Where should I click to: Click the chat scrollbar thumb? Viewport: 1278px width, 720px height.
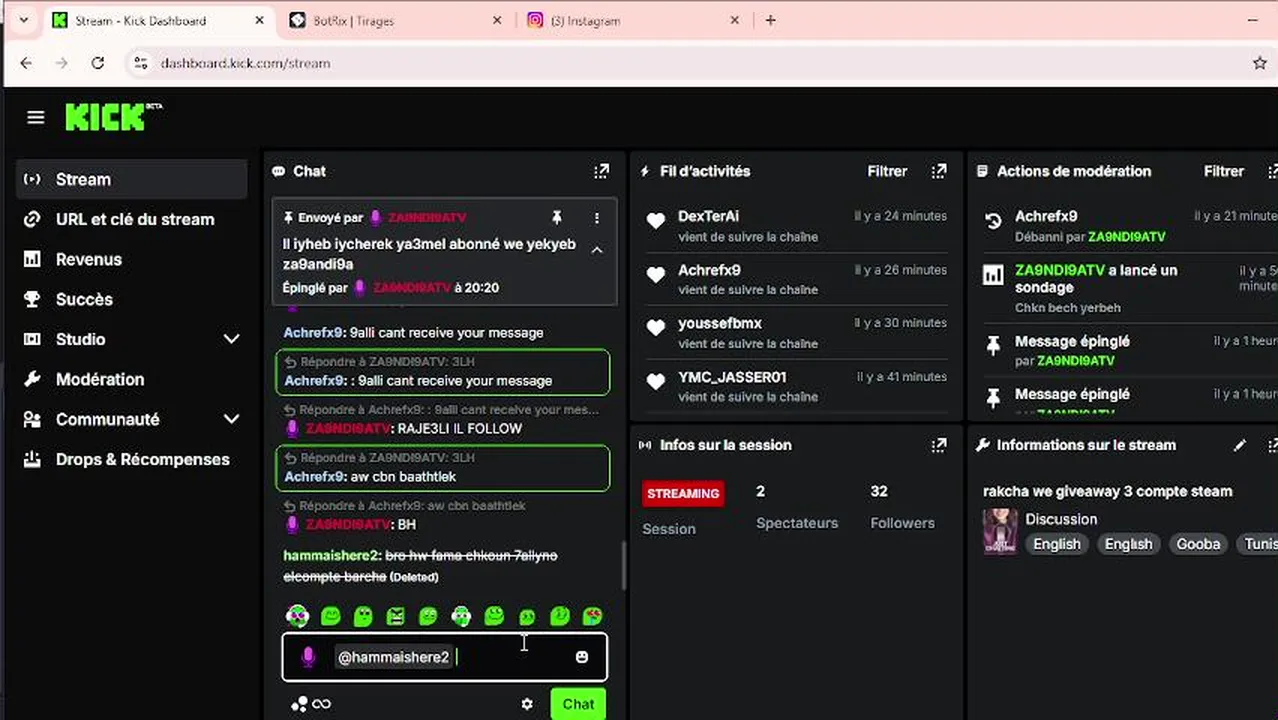(623, 566)
